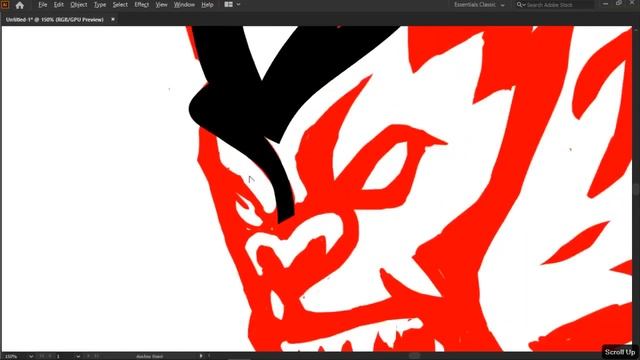The width and height of the screenshot is (640, 360).
Task: Open the Object menu
Action: point(78,5)
